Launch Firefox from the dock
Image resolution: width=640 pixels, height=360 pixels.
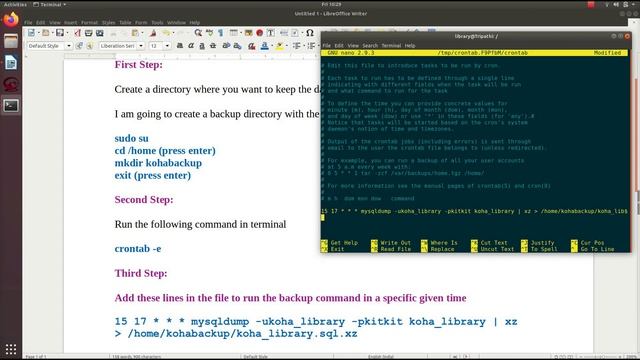click(x=11, y=20)
